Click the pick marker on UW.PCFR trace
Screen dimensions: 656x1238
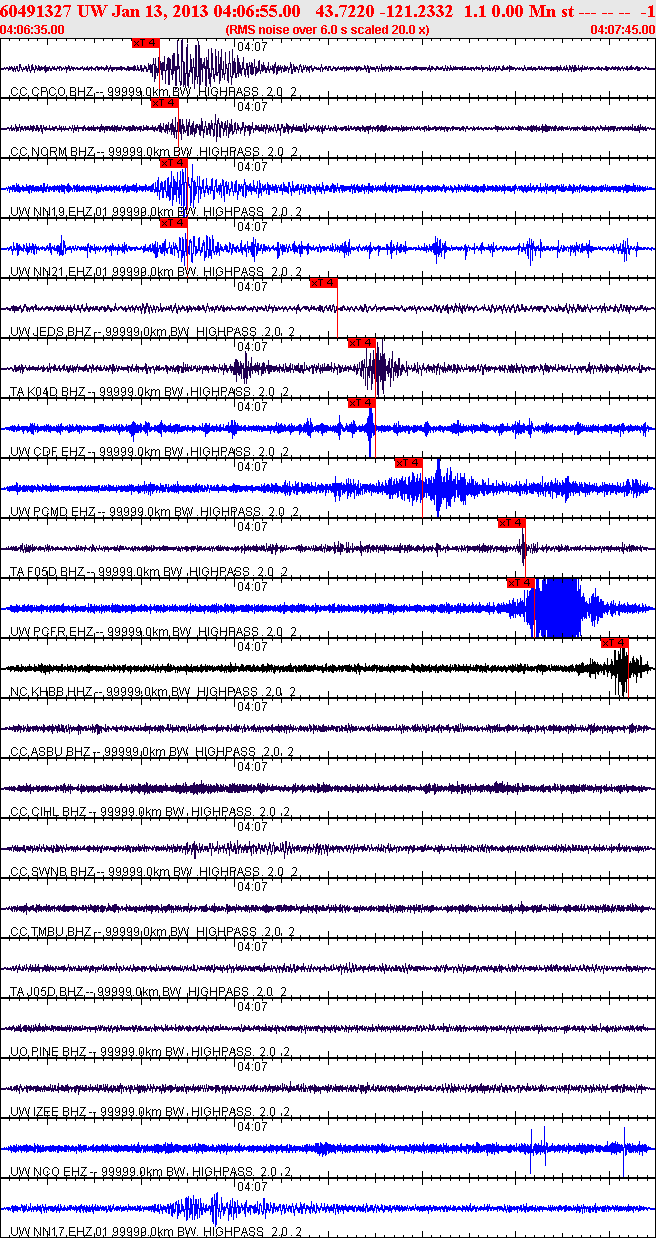(521, 583)
